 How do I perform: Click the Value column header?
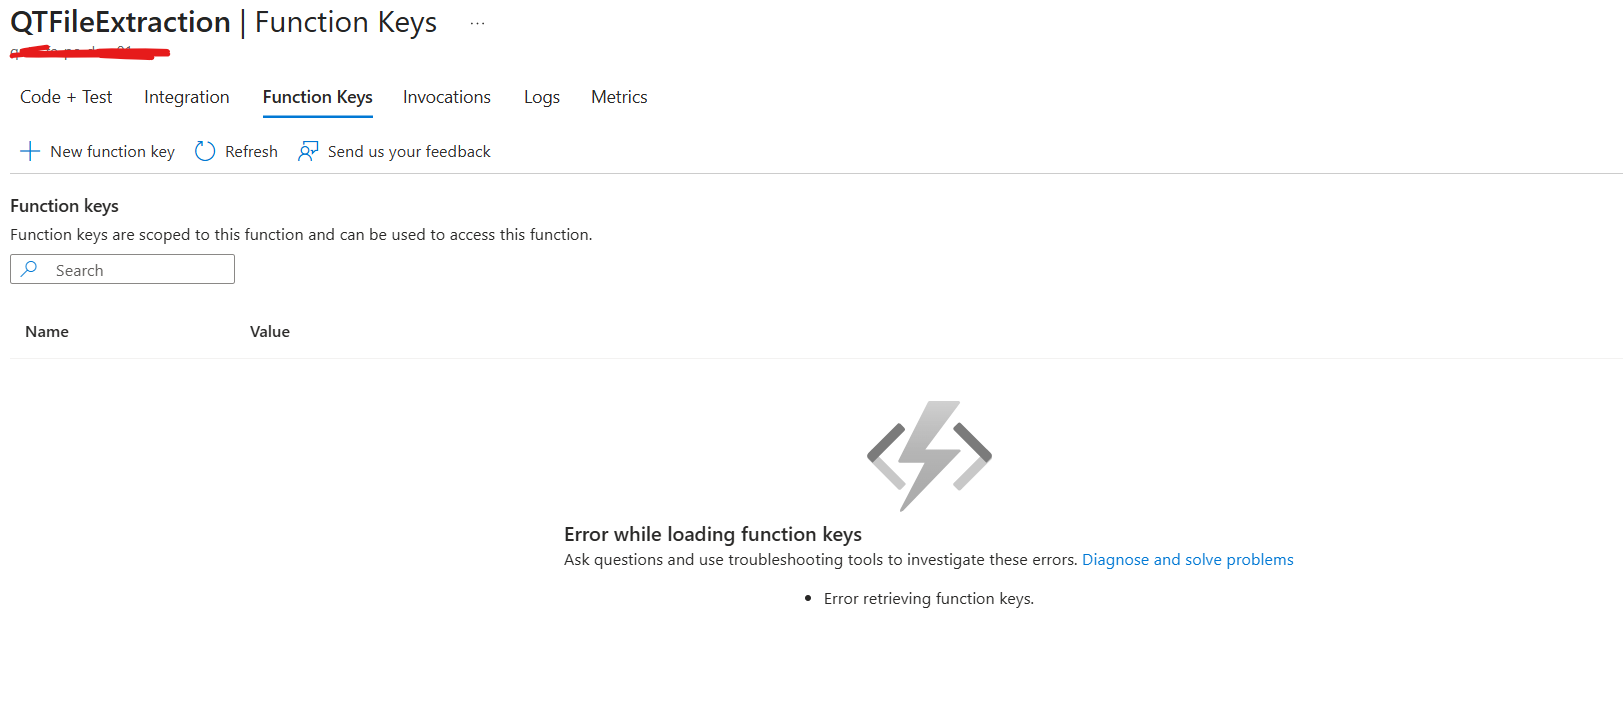coord(270,332)
